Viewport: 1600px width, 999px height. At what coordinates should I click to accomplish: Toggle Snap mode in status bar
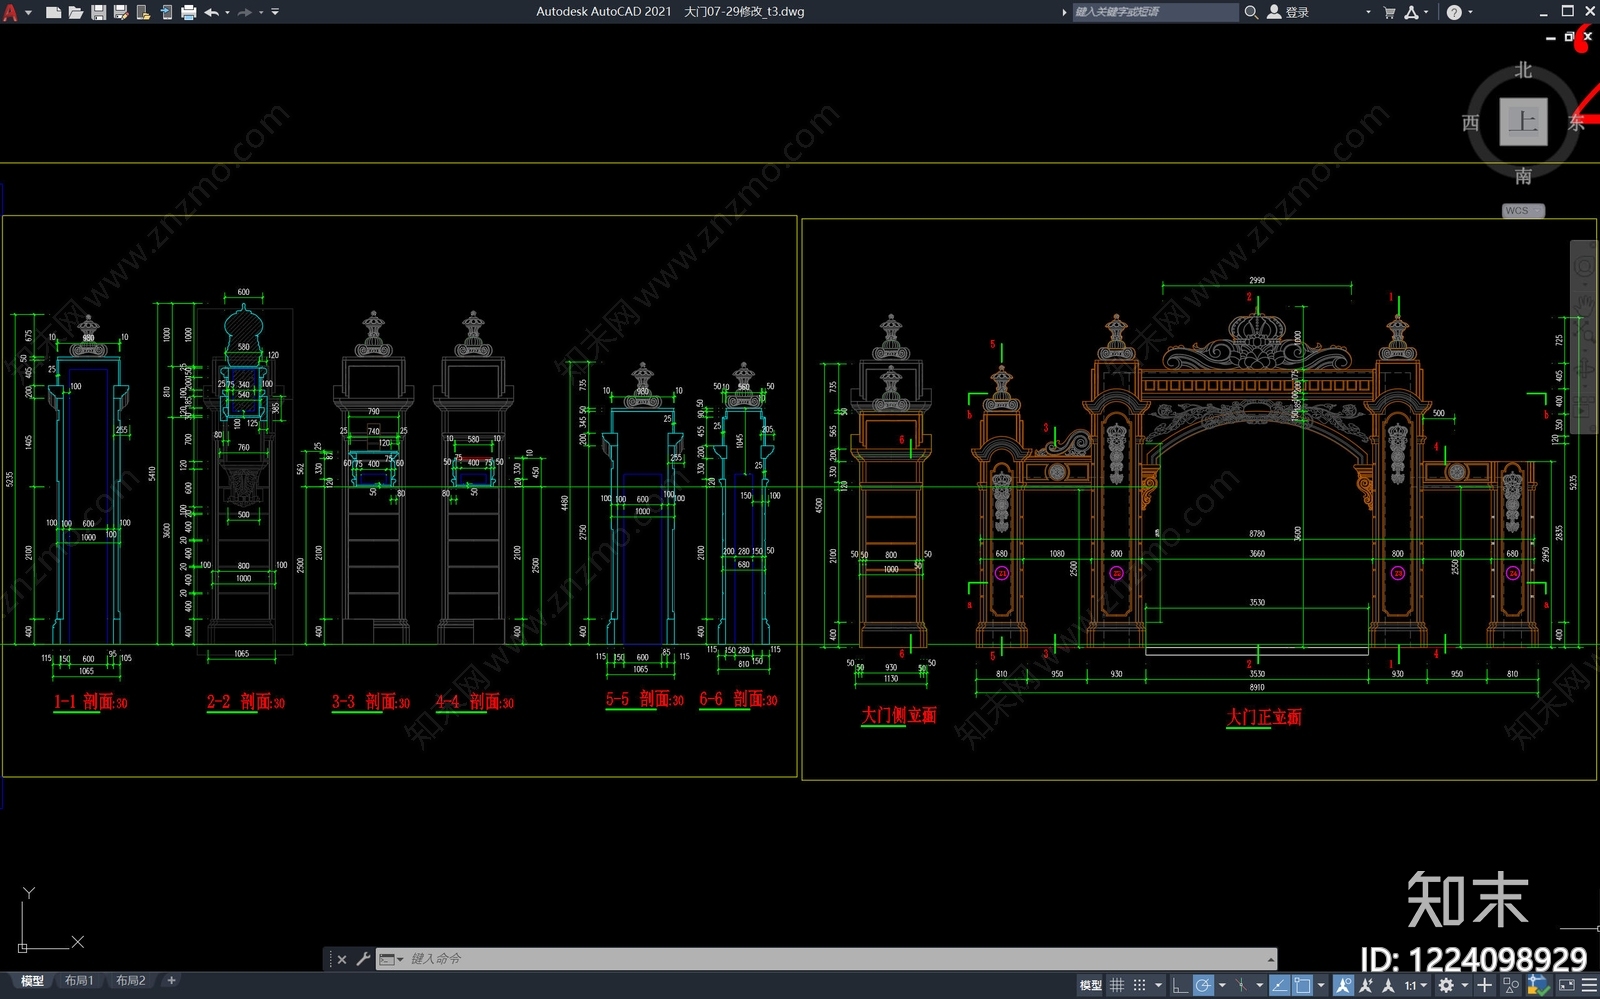click(x=1139, y=985)
